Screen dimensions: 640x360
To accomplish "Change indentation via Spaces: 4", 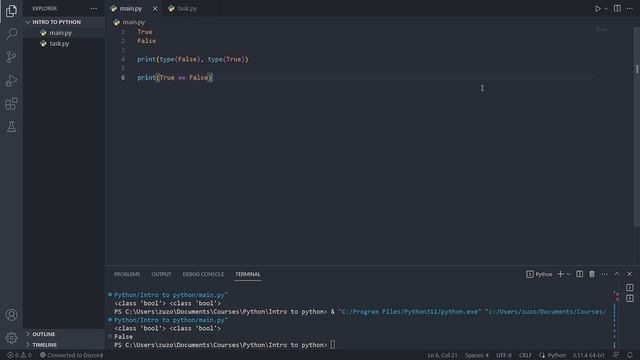I will (x=476, y=356).
